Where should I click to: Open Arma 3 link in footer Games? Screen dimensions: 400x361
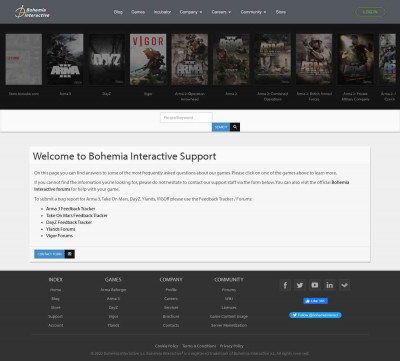click(113, 299)
